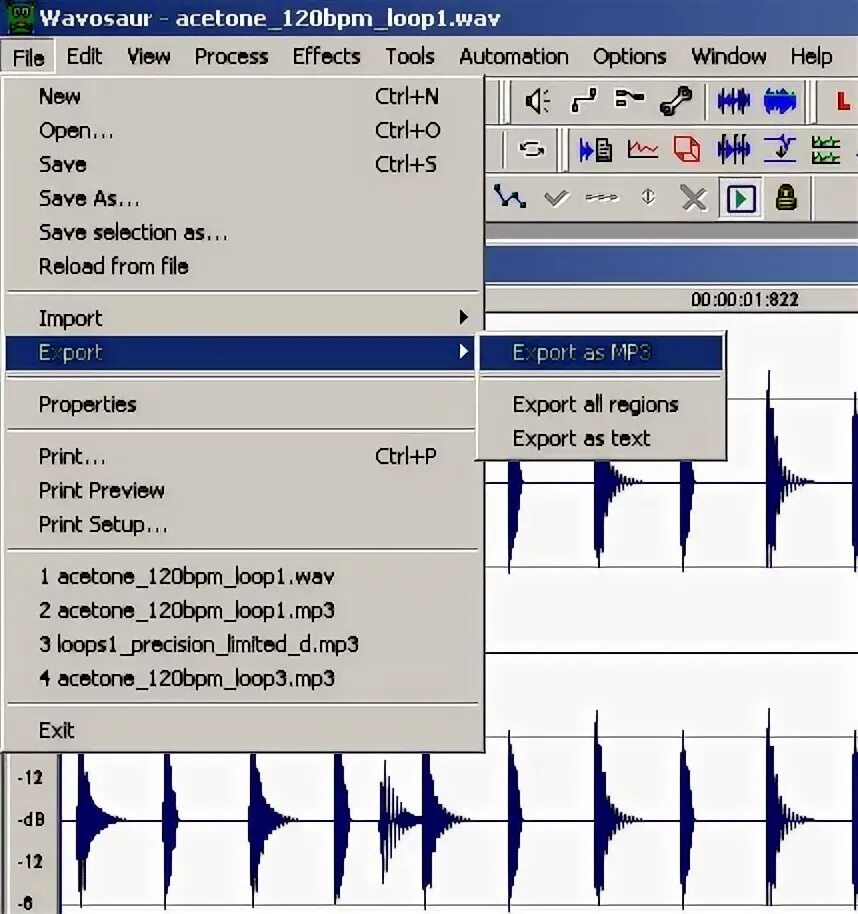858x914 pixels.
Task: Open the Tools menu
Action: coord(410,57)
